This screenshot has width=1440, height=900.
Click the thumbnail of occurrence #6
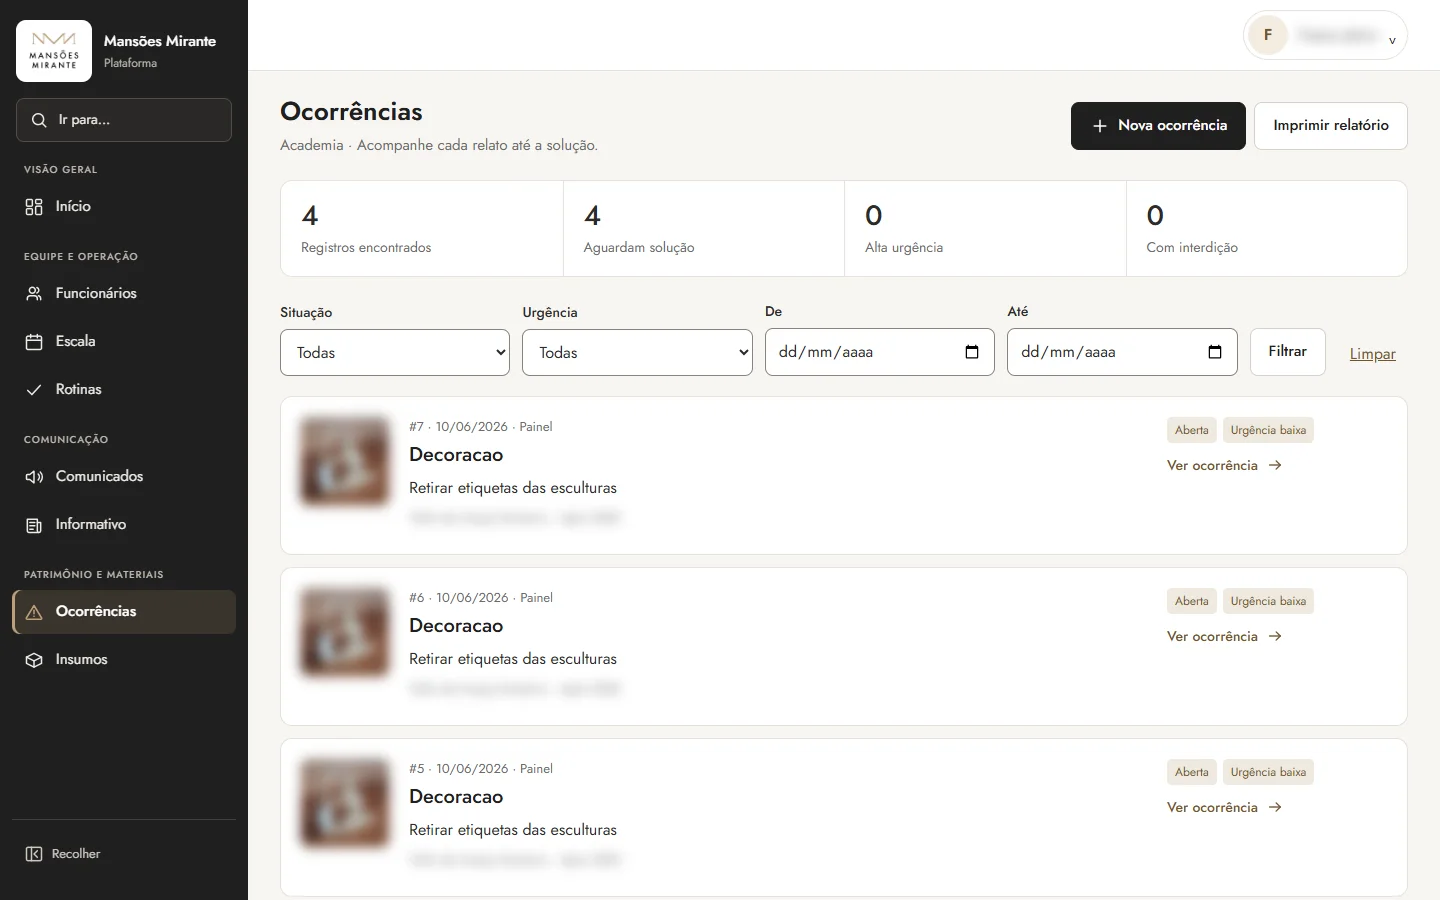[x=345, y=633]
